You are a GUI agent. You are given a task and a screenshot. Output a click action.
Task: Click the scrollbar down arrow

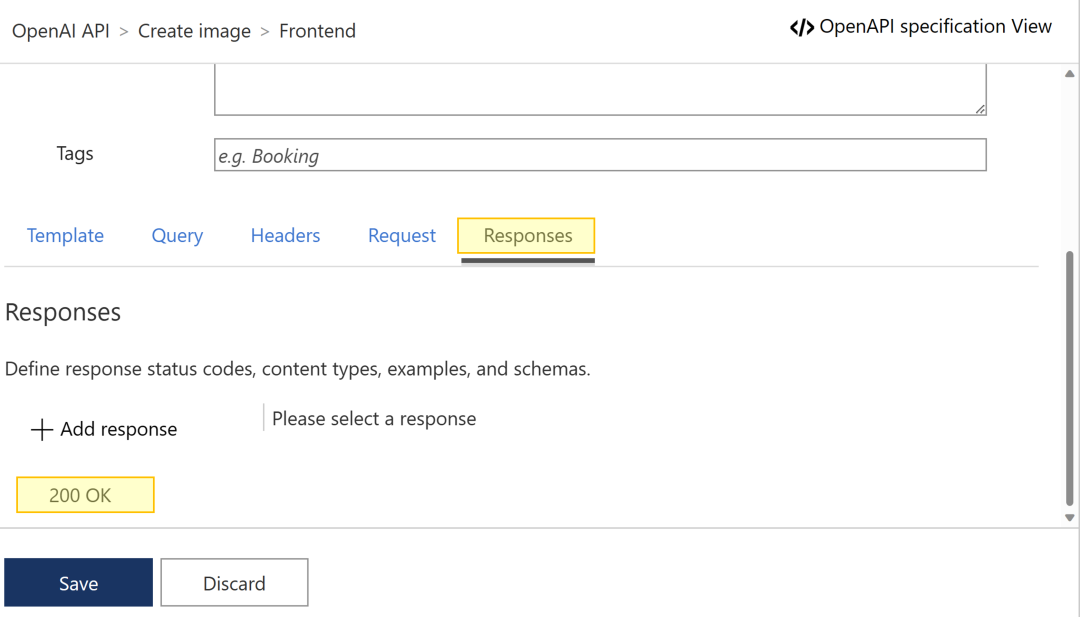coord(1069,518)
